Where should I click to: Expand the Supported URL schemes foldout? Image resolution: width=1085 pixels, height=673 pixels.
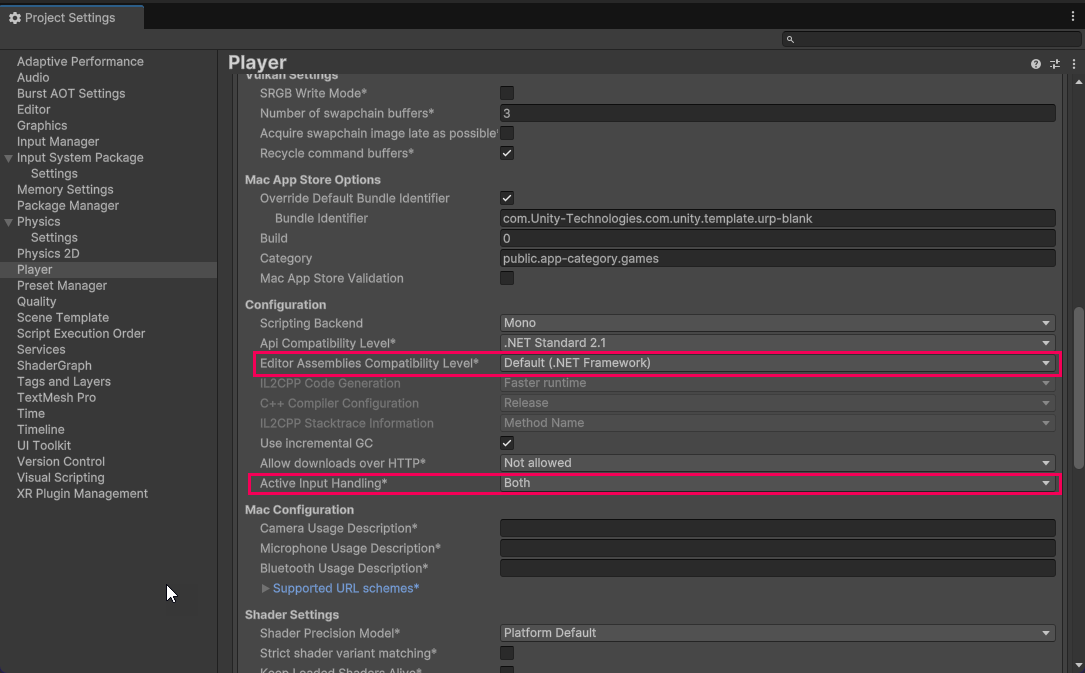coord(265,588)
